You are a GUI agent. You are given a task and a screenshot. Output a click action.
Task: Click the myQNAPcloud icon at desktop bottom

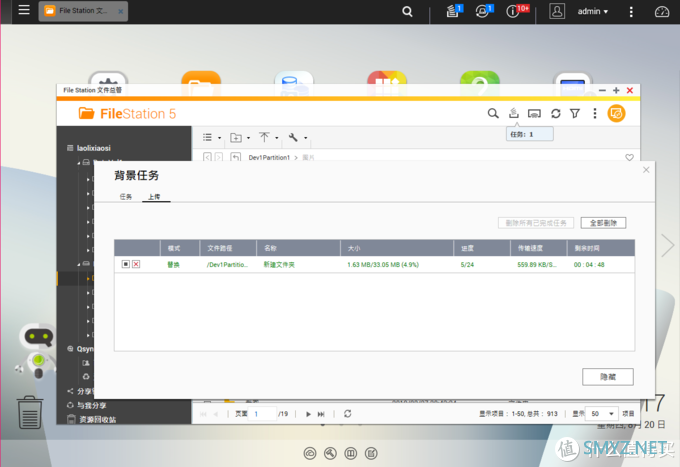(x=310, y=454)
